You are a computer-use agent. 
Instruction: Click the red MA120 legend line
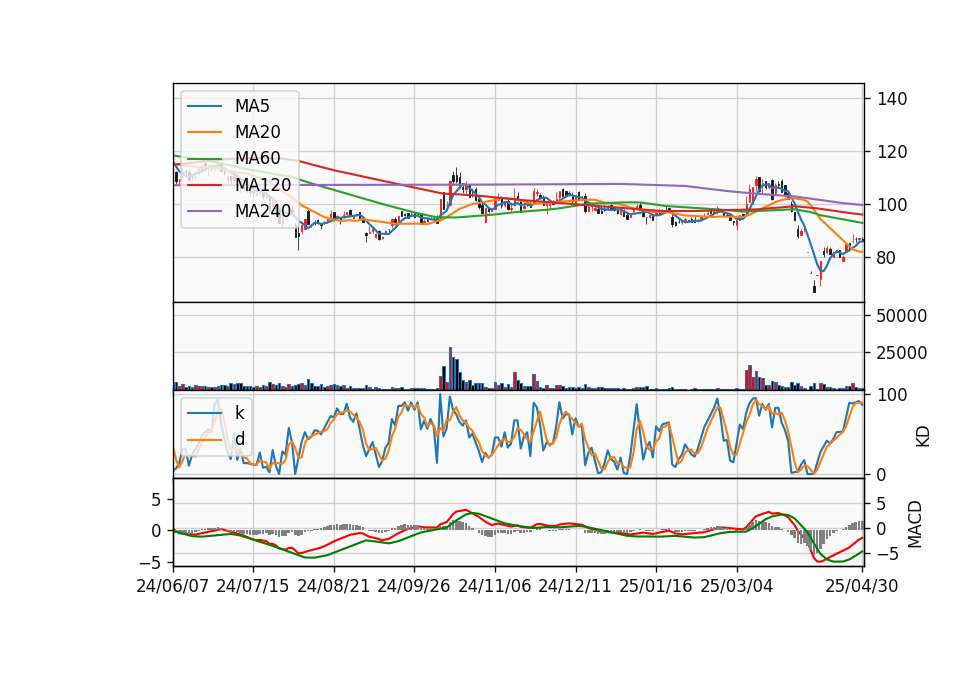[x=204, y=186]
